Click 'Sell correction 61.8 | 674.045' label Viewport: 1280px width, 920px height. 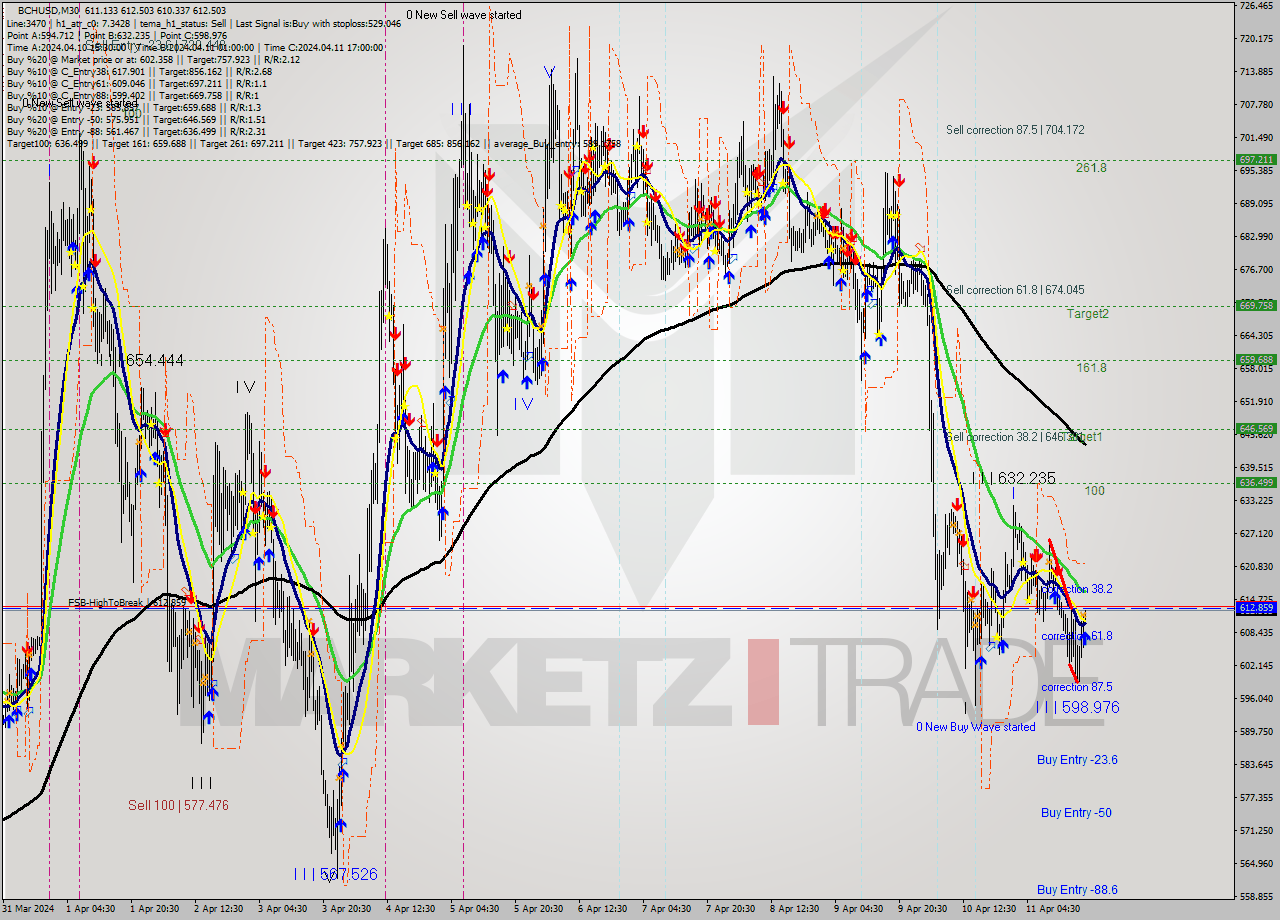tap(1015, 290)
